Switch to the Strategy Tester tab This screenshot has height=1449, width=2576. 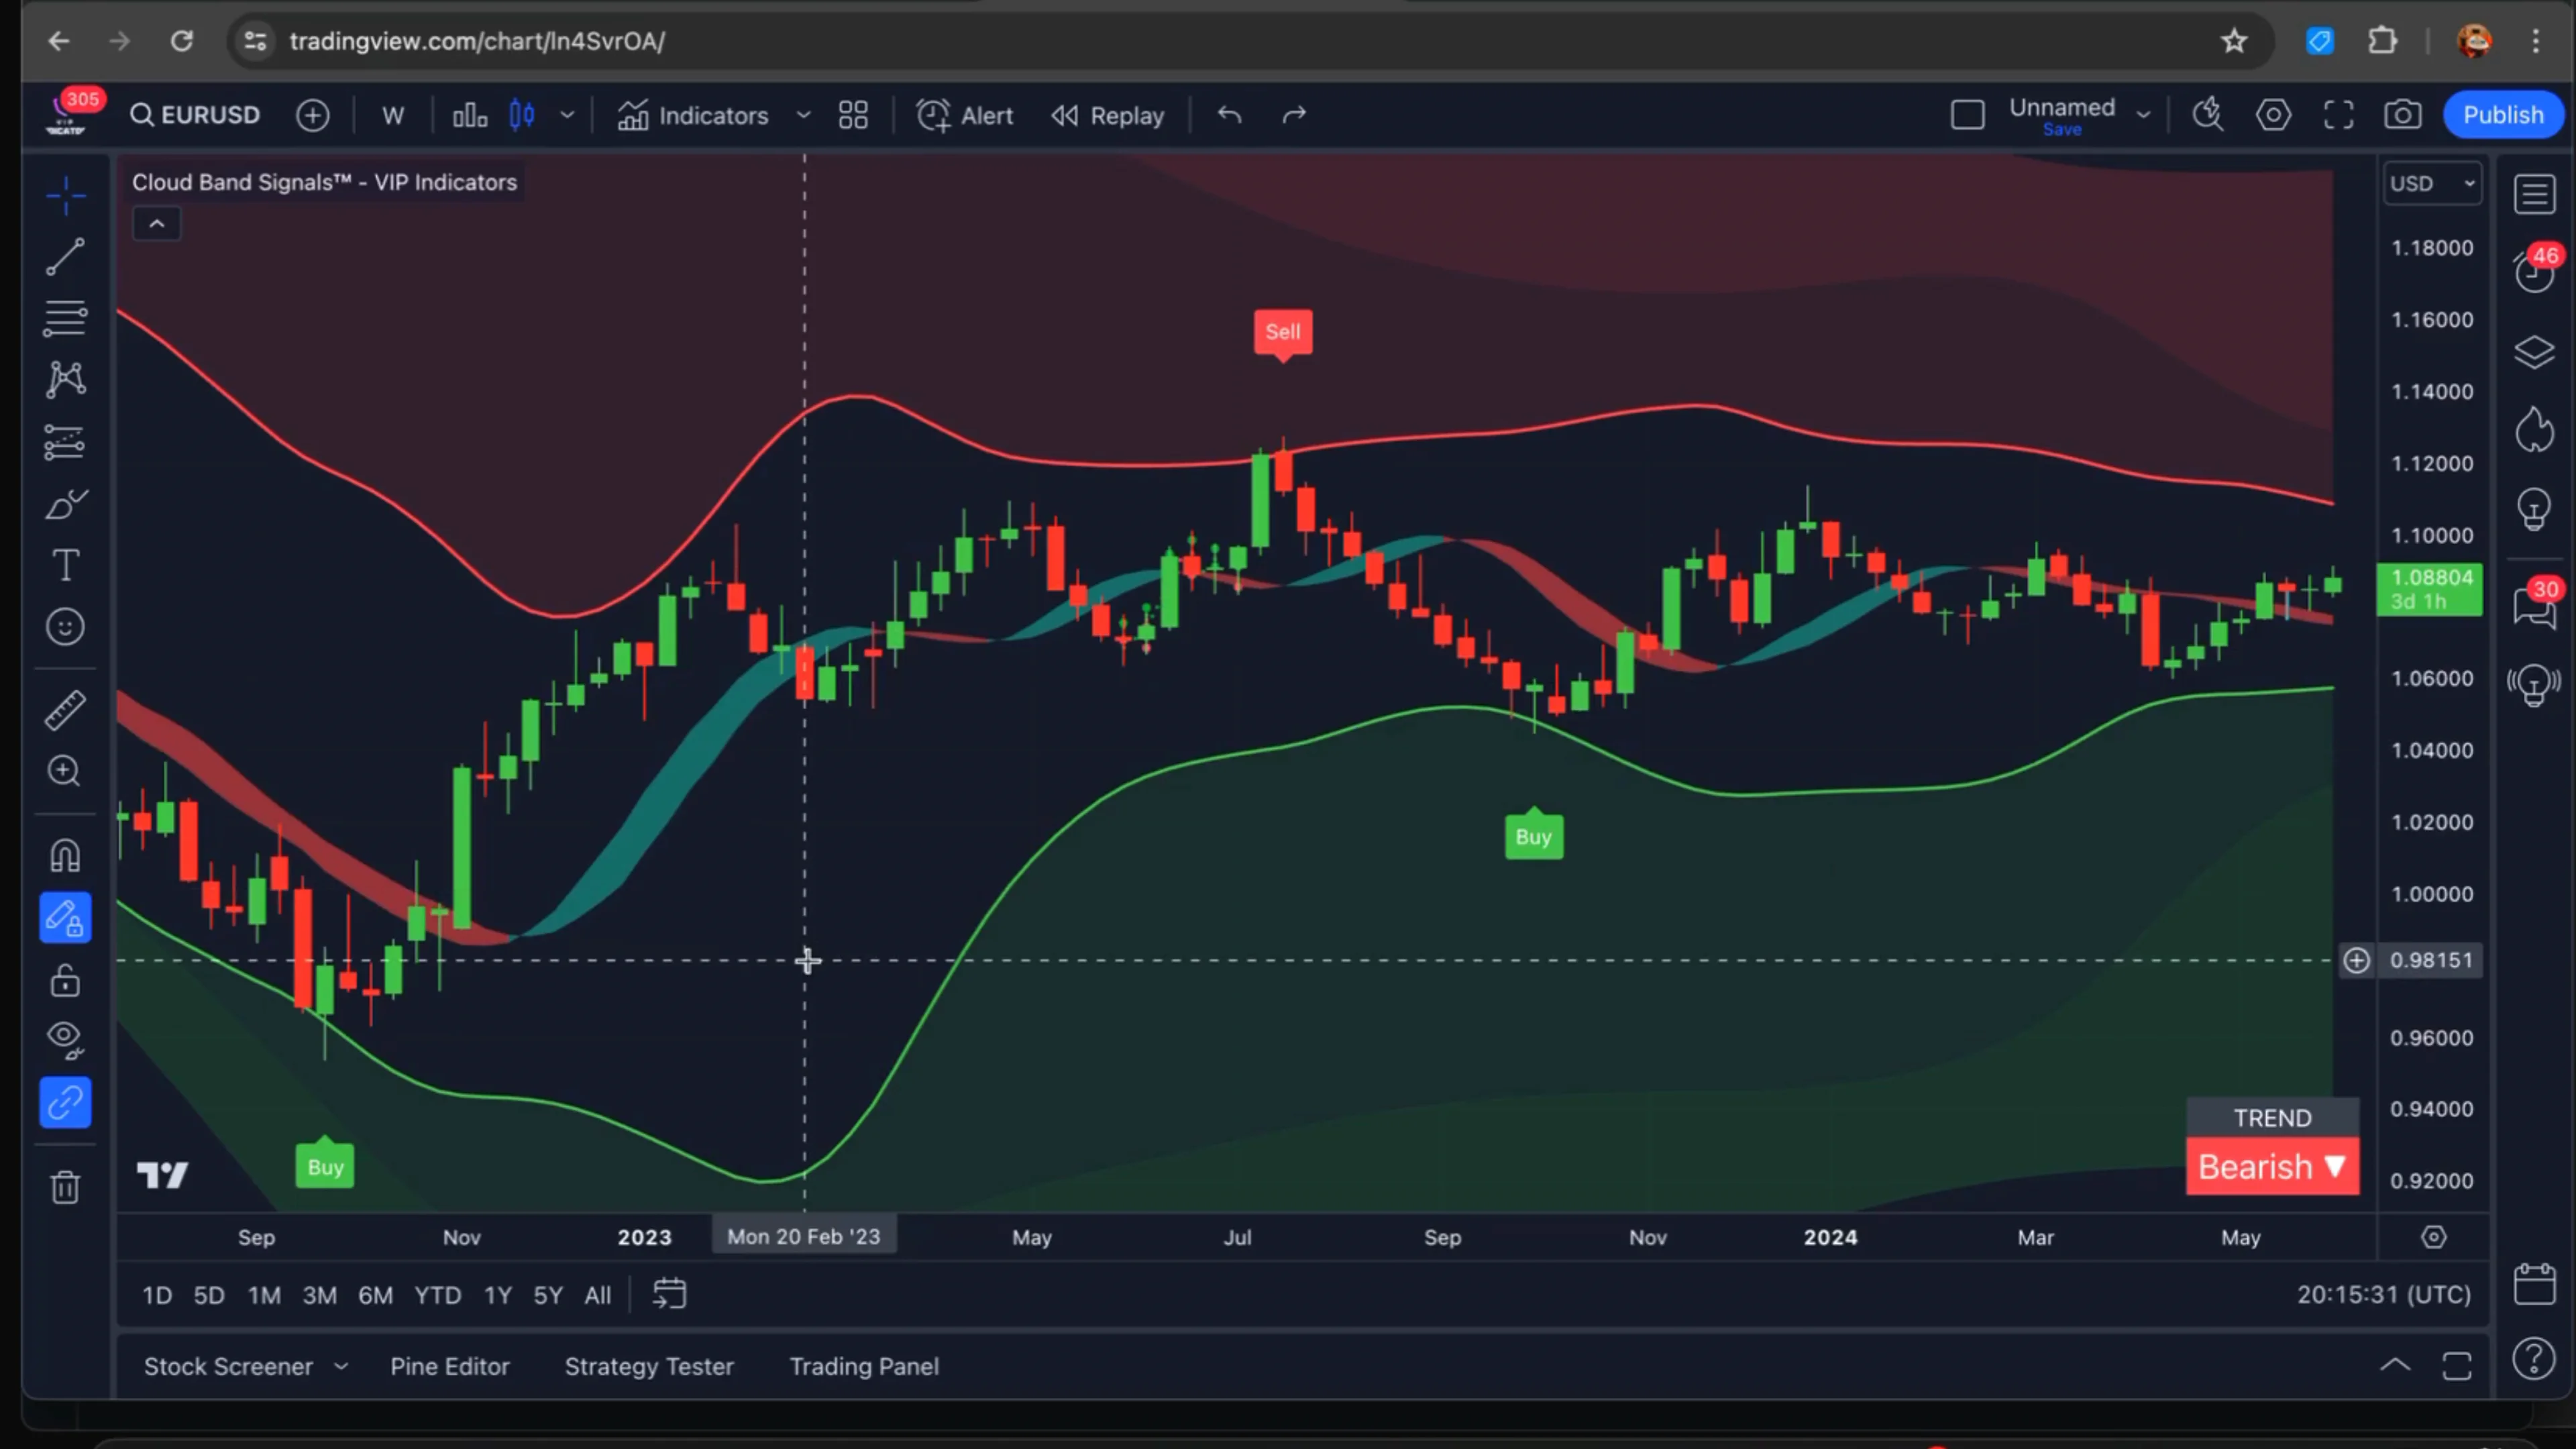[649, 1365]
